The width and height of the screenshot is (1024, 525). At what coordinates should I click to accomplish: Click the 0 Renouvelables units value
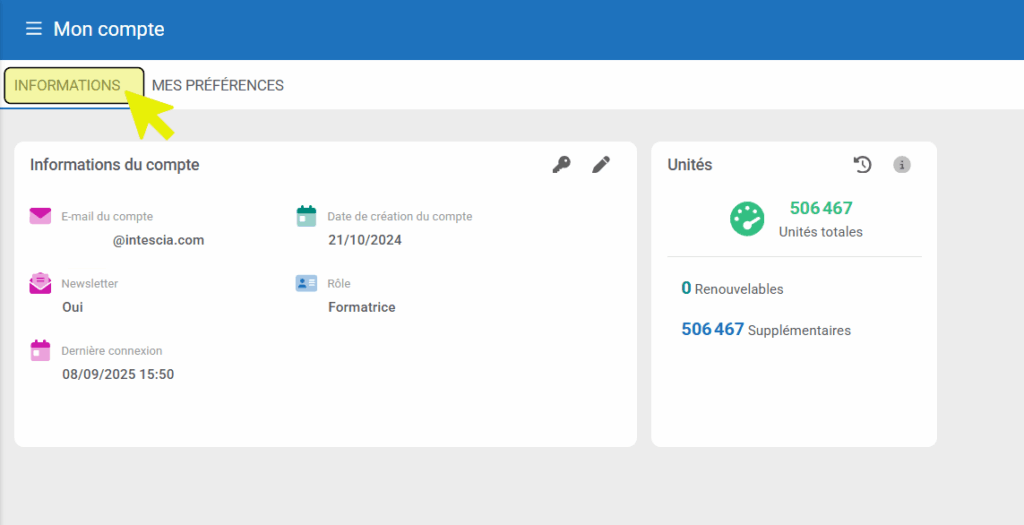pyautogui.click(x=686, y=288)
